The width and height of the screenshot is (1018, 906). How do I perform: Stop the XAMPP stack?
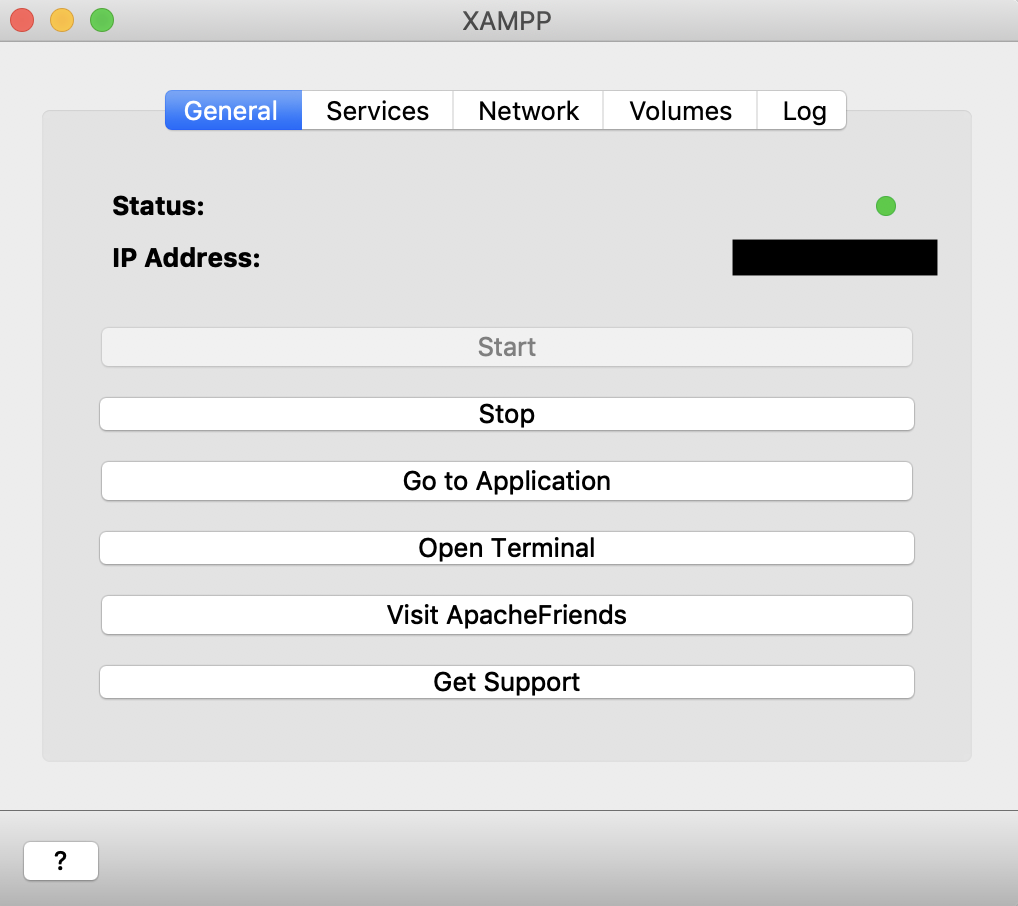(506, 414)
